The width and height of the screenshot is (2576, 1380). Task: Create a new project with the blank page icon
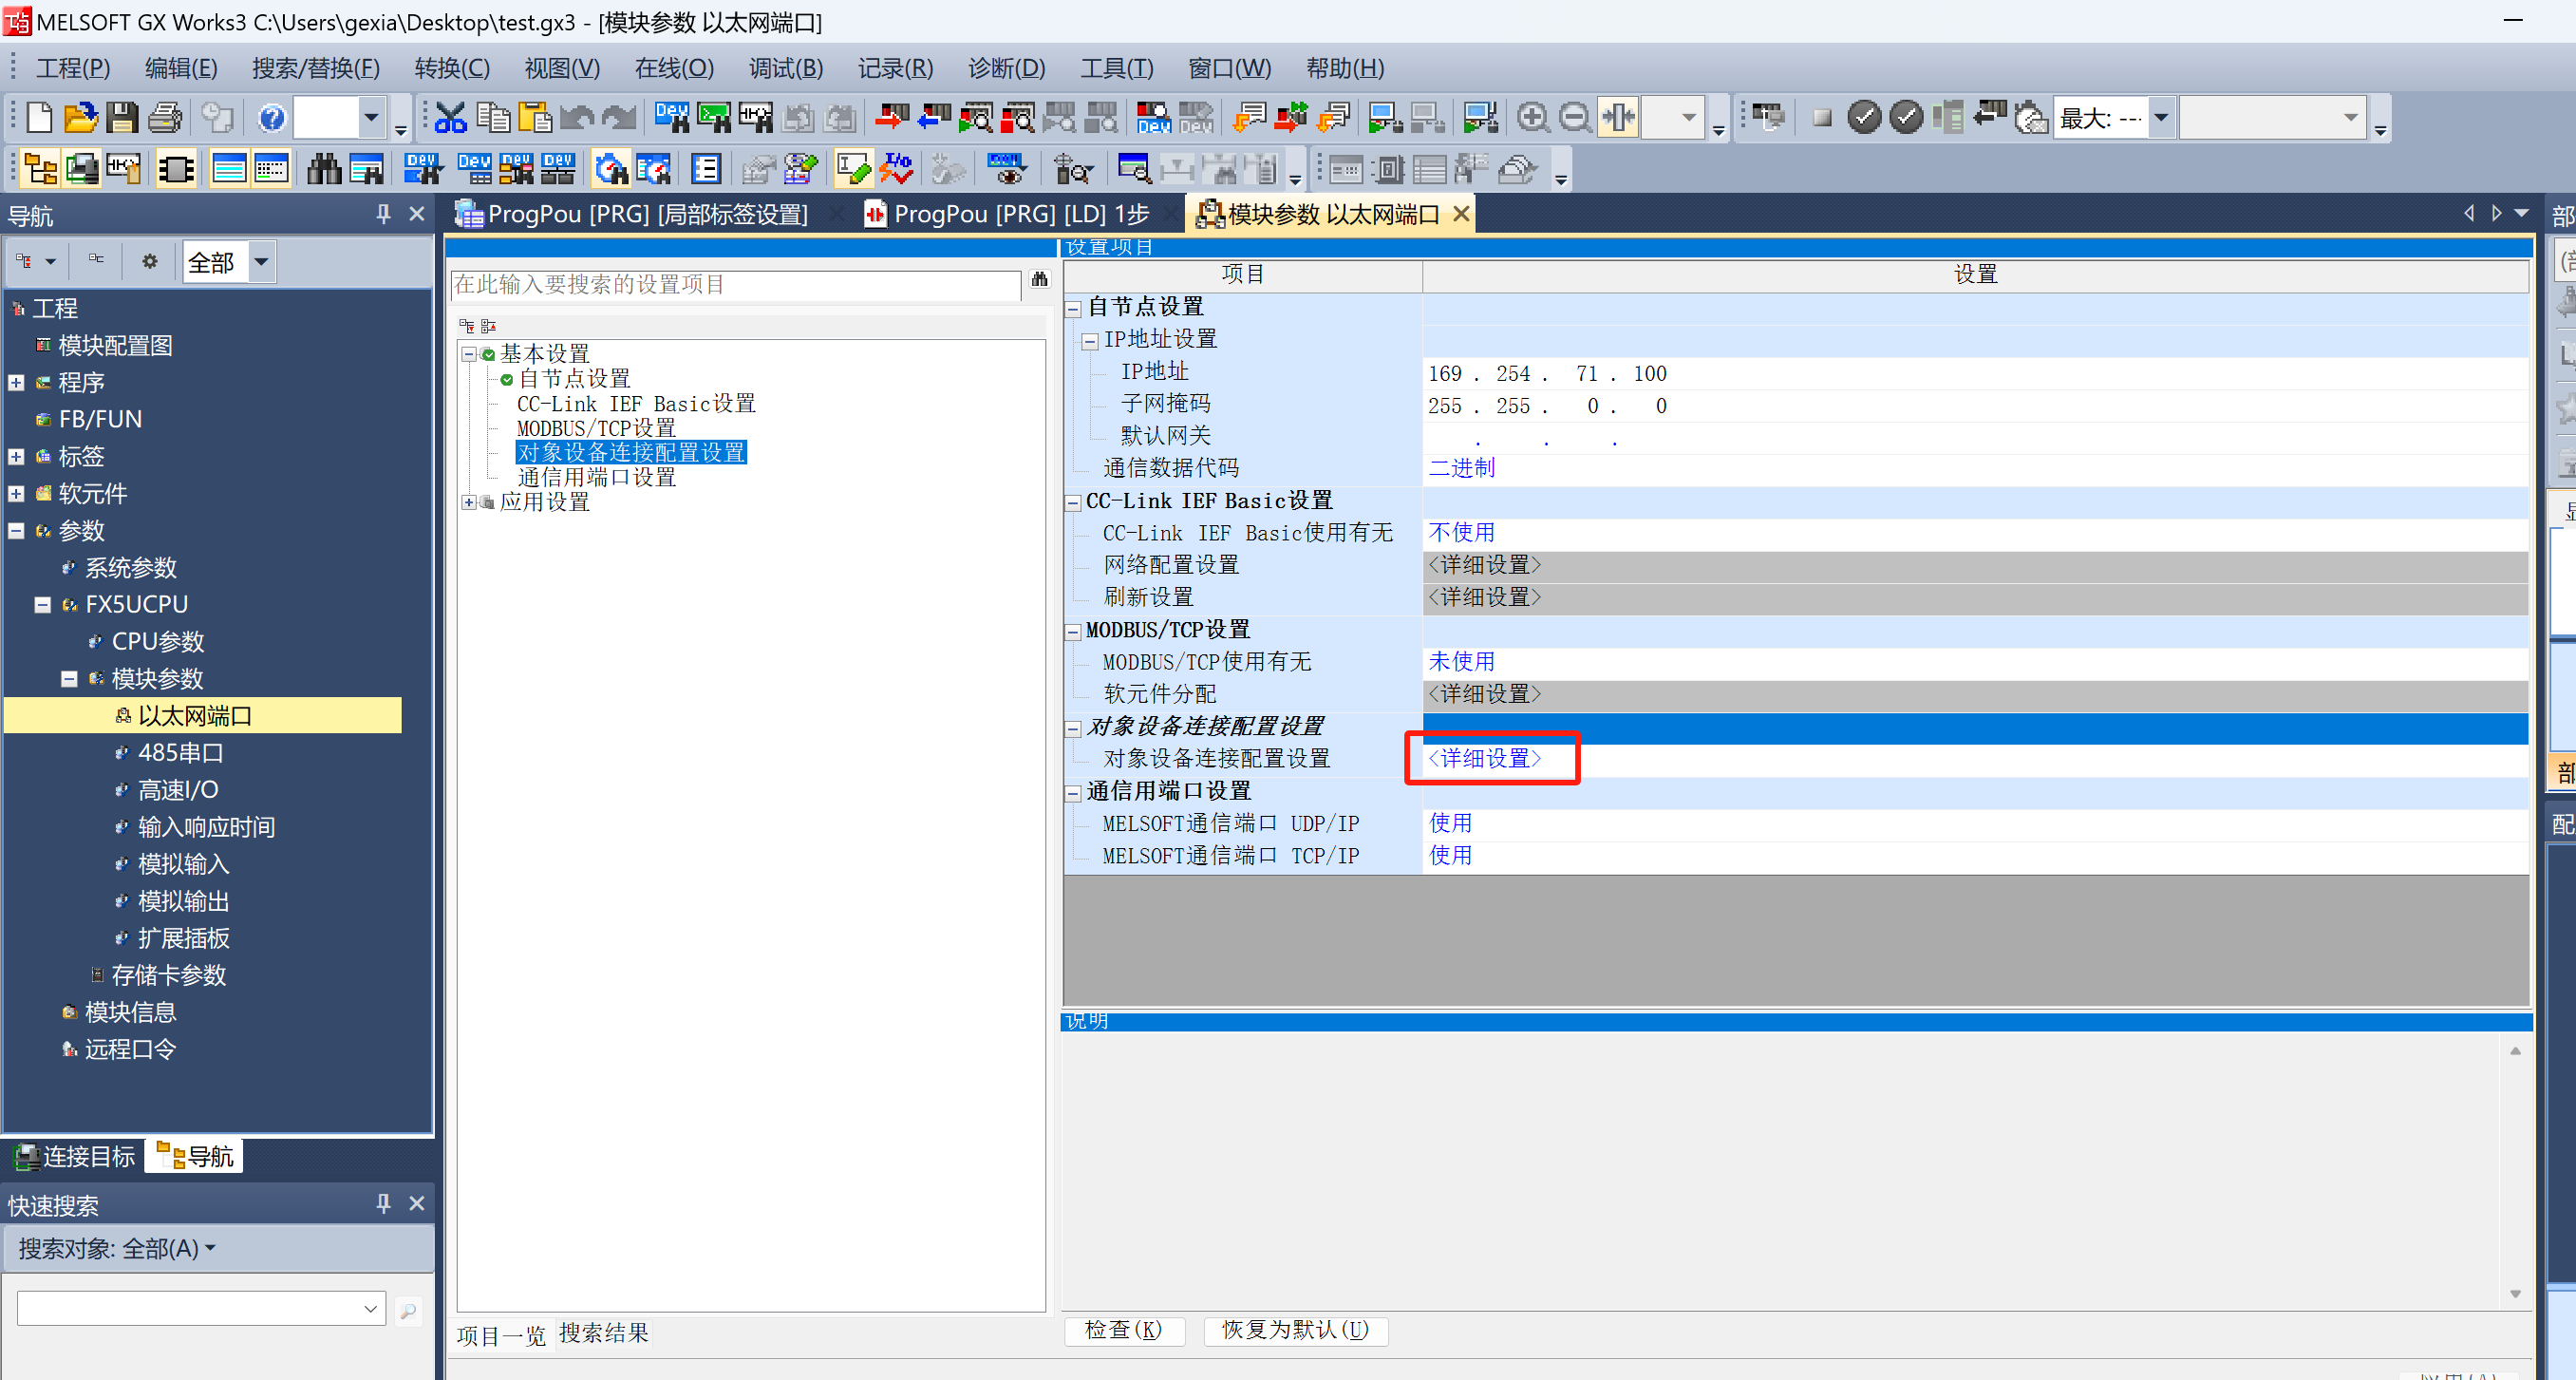[x=40, y=118]
